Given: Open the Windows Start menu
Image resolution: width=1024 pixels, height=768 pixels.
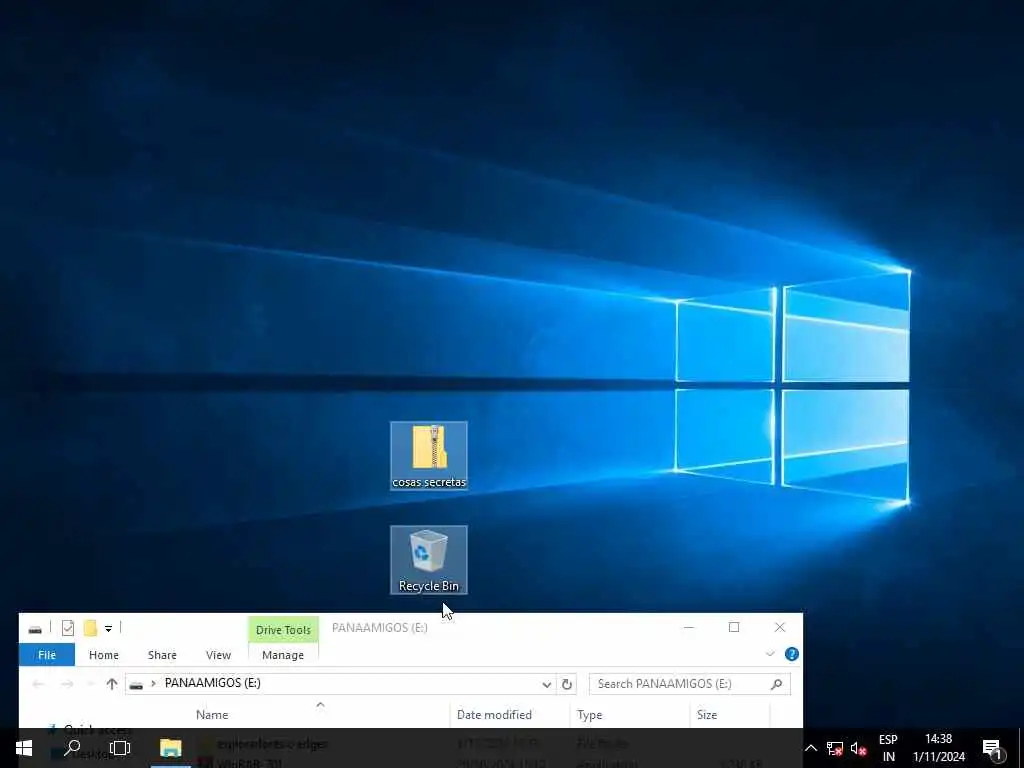Looking at the screenshot, I should pyautogui.click(x=24, y=748).
